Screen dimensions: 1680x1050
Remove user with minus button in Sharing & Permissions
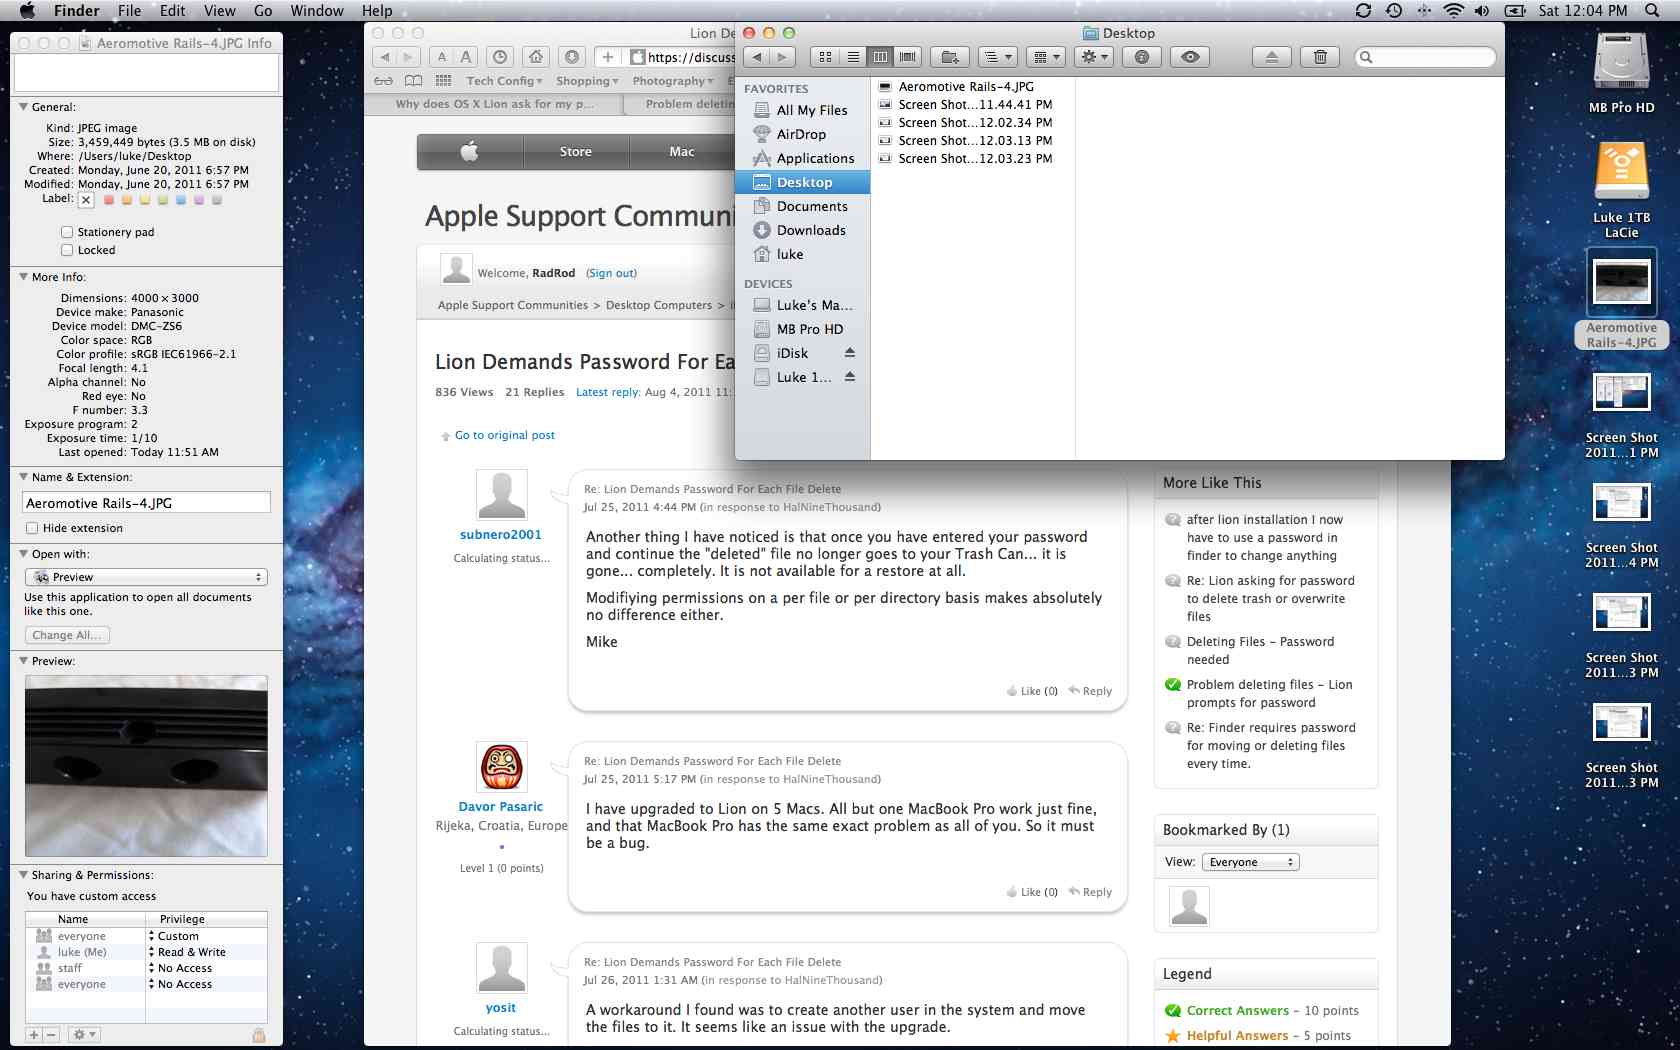pyautogui.click(x=52, y=1035)
